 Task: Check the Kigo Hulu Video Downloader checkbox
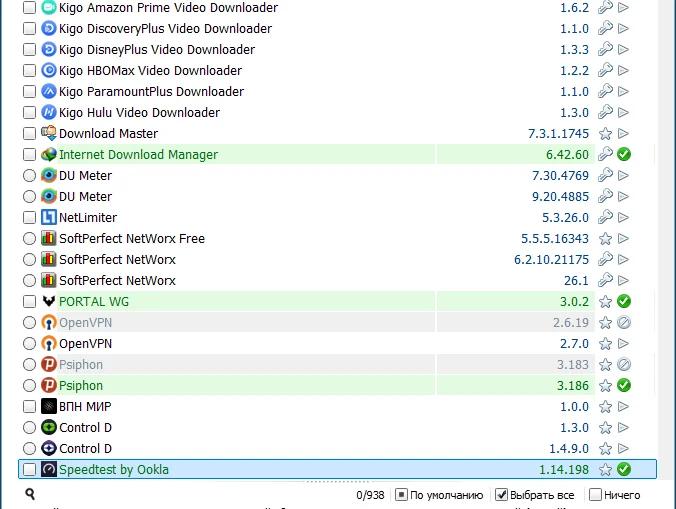(29, 113)
